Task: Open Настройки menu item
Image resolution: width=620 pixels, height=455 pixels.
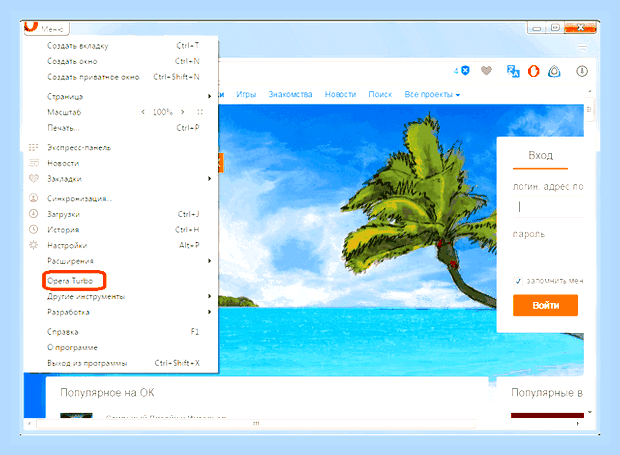Action: click(121, 245)
